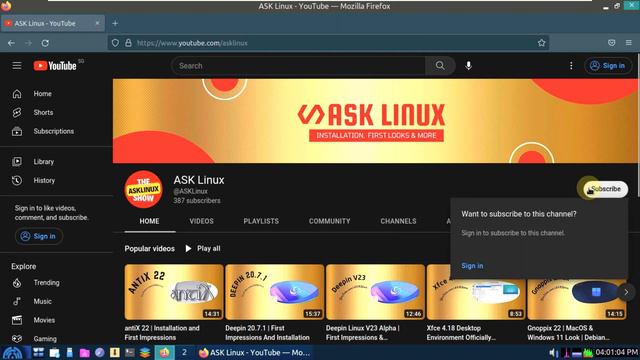The width and height of the screenshot is (640, 360).
Task: Click the ASK Linux channel banner
Action: [x=375, y=121]
